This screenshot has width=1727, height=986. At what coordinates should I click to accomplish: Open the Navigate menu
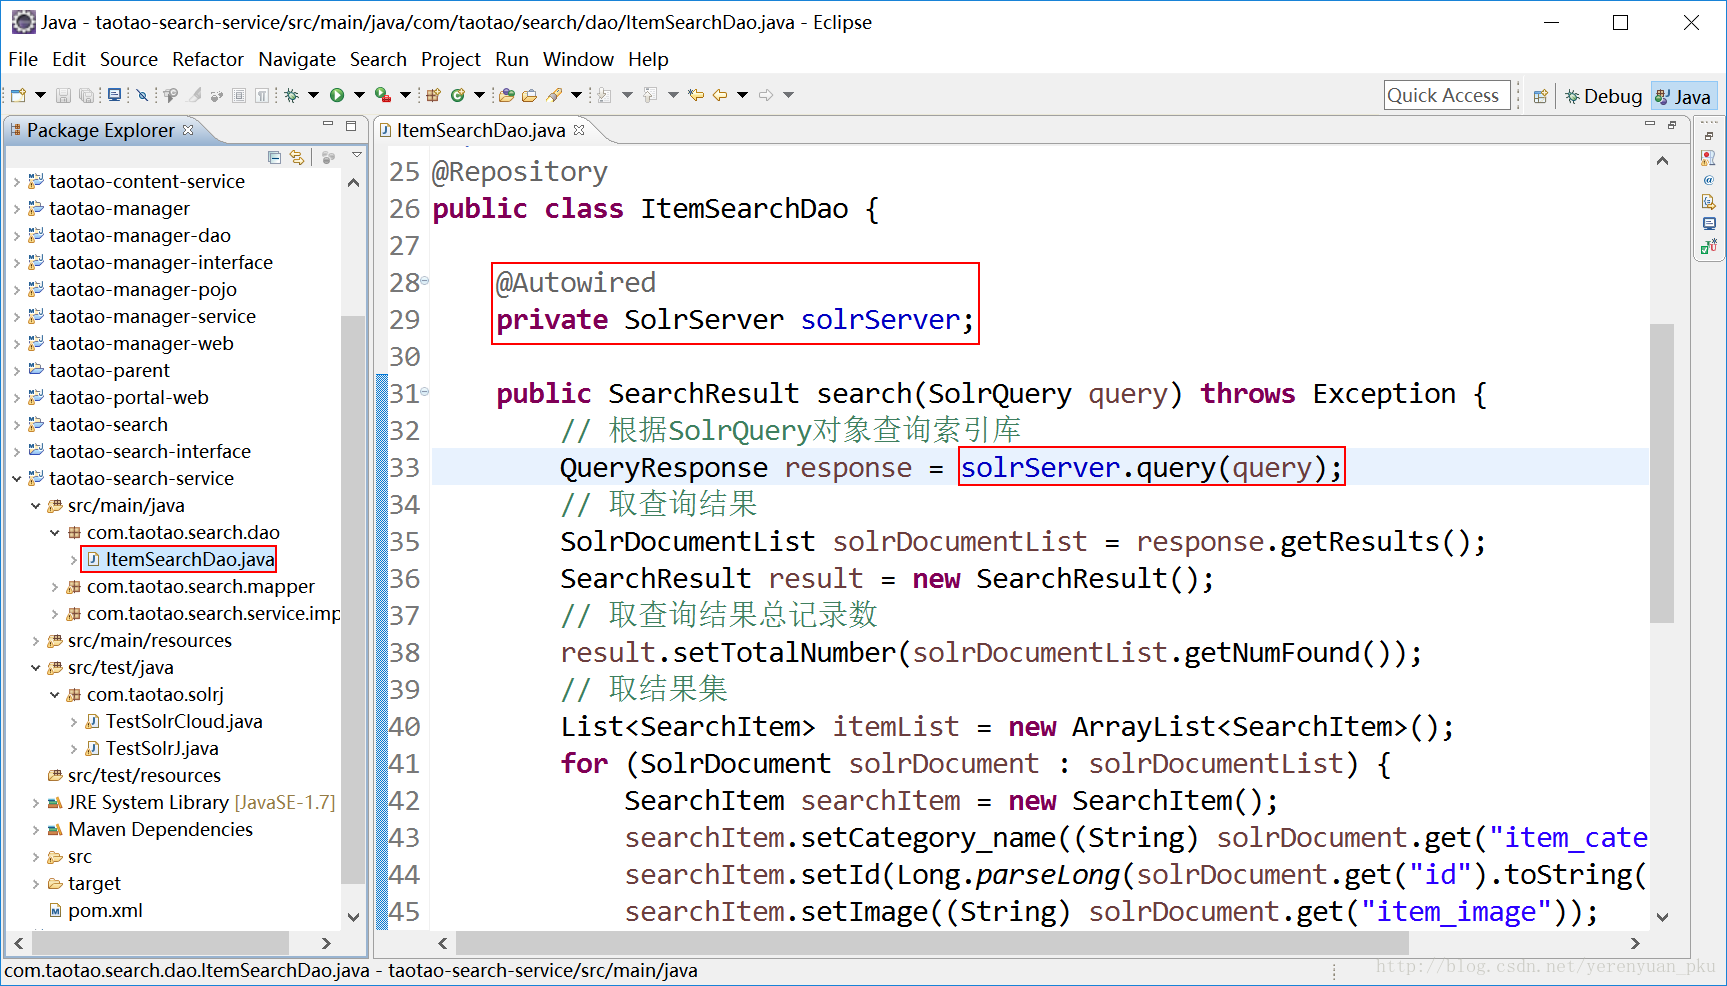[x=297, y=59]
